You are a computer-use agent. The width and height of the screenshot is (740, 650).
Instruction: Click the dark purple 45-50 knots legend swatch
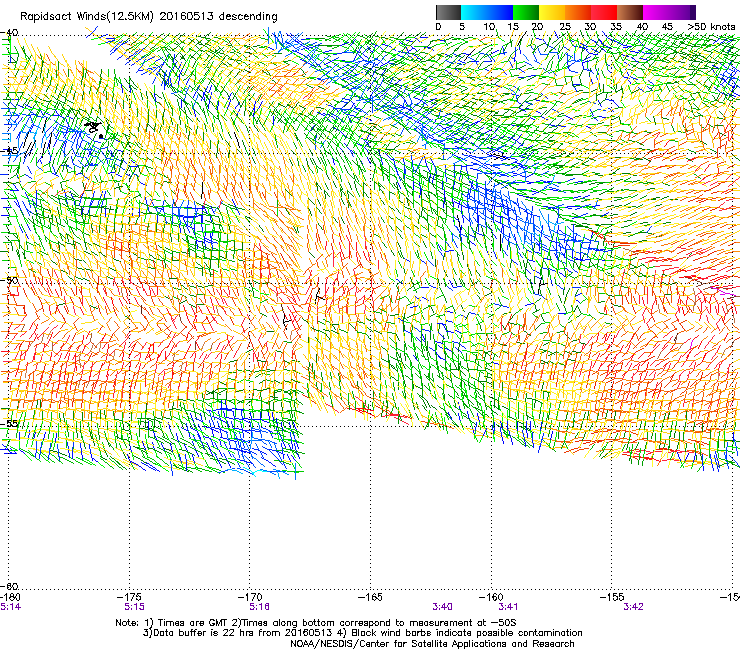[x=682, y=12]
